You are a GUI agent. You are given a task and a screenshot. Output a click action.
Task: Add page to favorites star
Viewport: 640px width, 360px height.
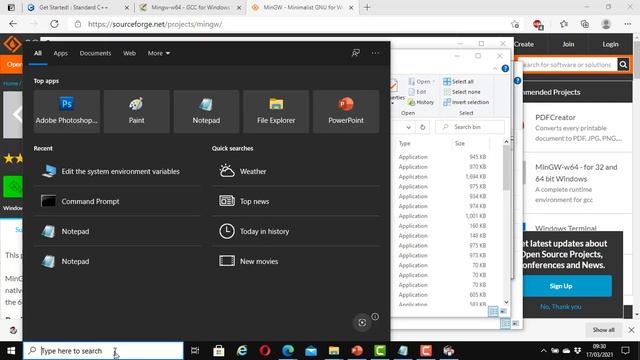[515, 24]
